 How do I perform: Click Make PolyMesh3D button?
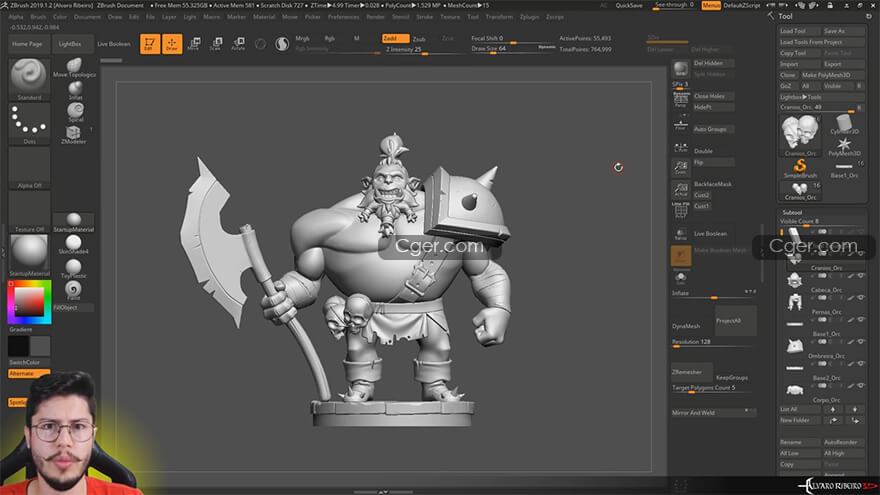coord(833,75)
